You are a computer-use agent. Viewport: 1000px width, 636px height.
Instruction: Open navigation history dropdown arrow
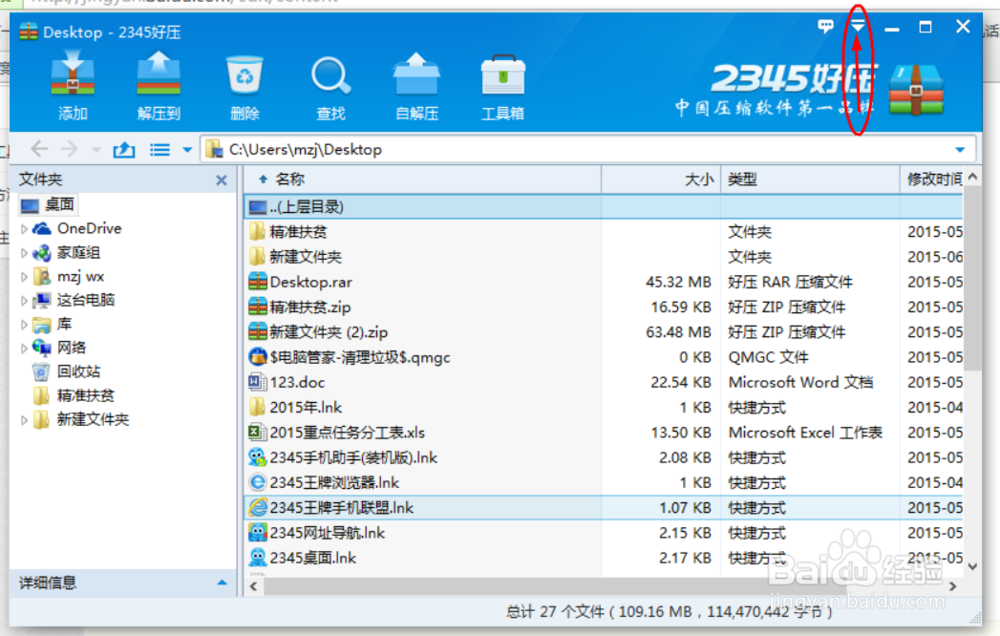[96, 150]
